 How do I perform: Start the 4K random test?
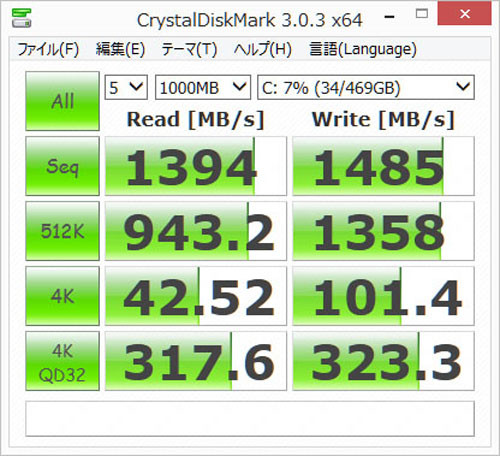62,296
